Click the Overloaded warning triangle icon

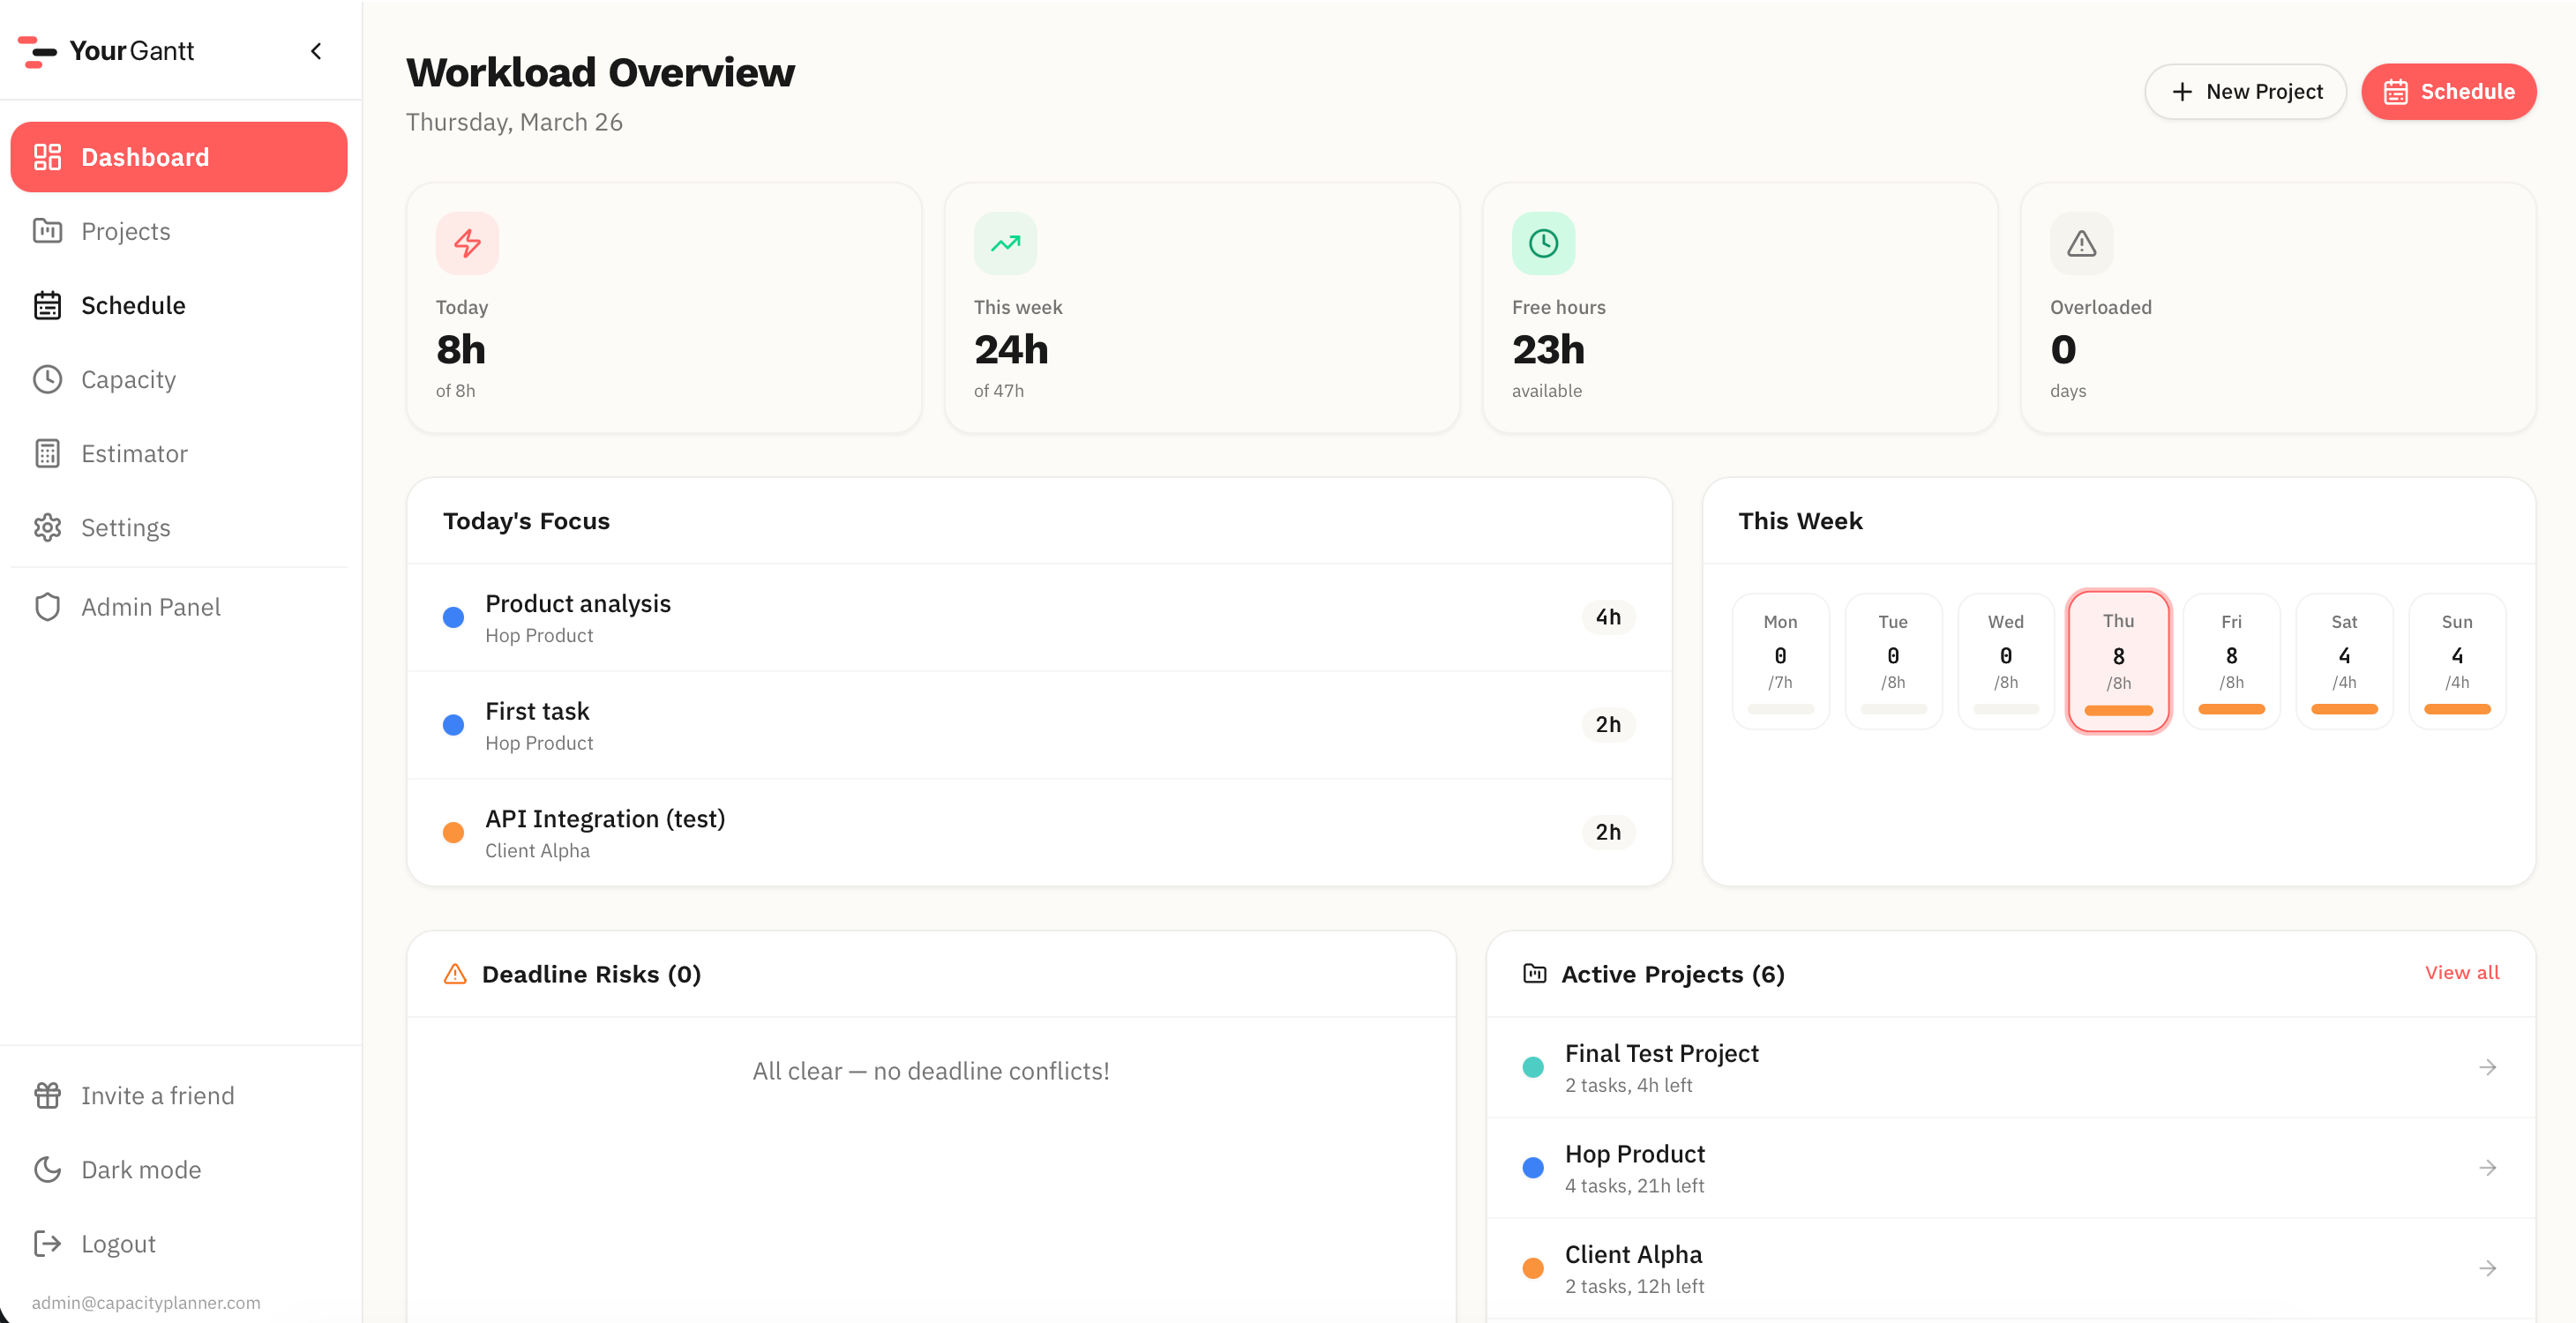[2081, 243]
